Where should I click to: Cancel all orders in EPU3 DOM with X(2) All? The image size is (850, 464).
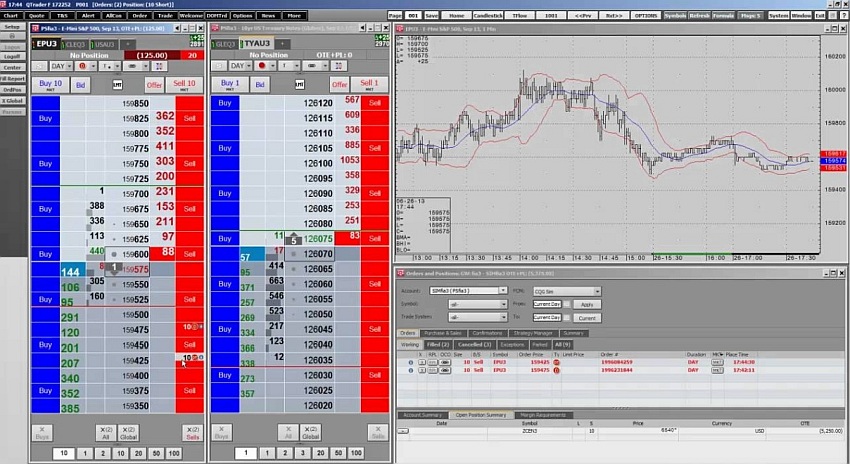[x=106, y=433]
